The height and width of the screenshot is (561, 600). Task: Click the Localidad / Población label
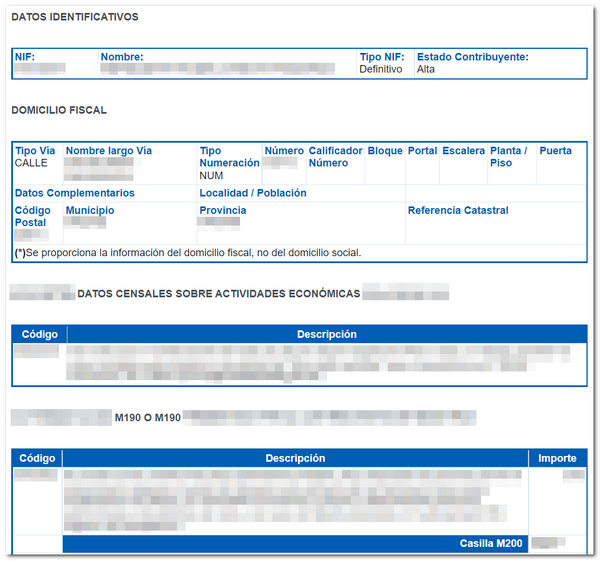coord(253,193)
